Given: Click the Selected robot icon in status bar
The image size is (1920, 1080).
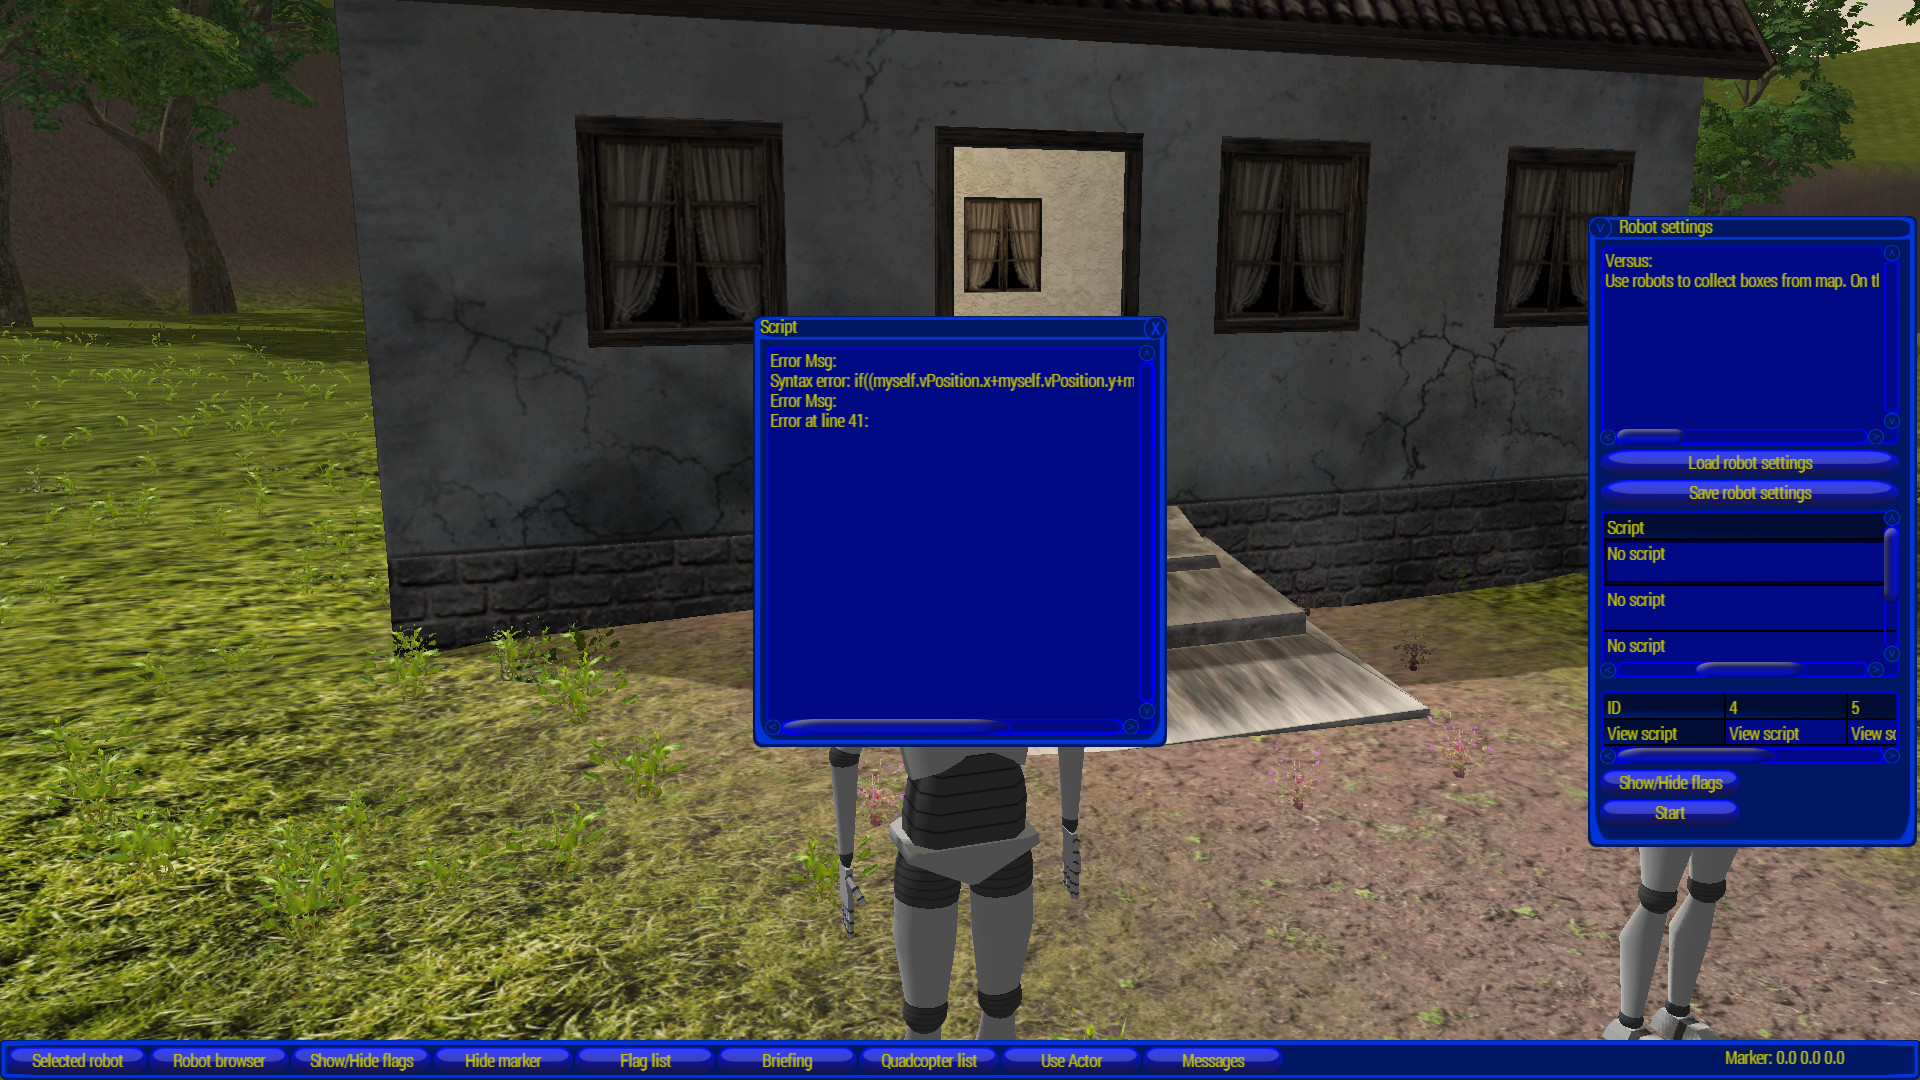Looking at the screenshot, I should (x=75, y=1060).
